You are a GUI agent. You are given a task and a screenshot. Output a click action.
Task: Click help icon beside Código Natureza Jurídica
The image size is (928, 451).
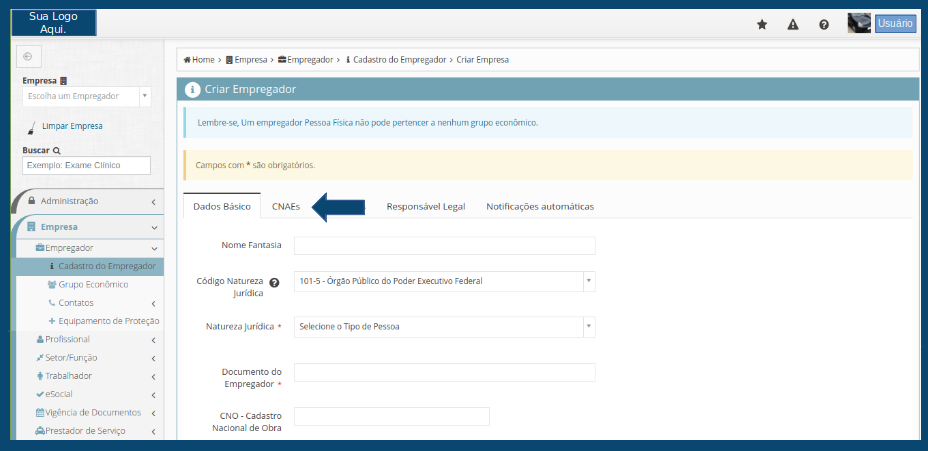pyautogui.click(x=273, y=282)
